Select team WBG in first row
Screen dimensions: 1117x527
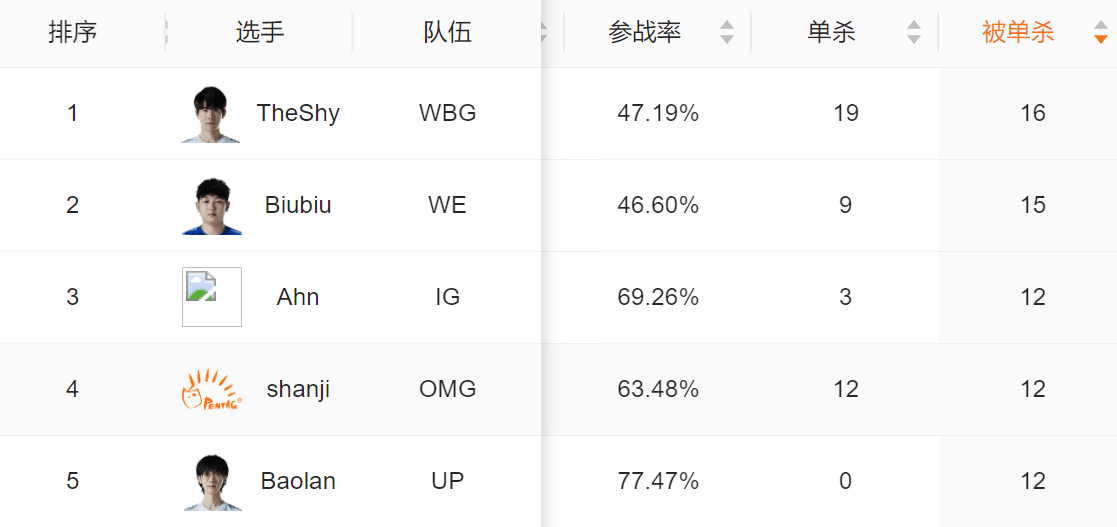447,113
